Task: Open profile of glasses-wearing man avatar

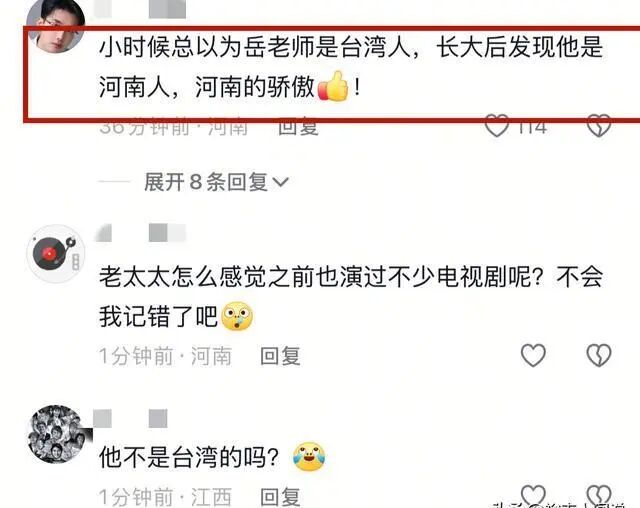Action: (56, 25)
